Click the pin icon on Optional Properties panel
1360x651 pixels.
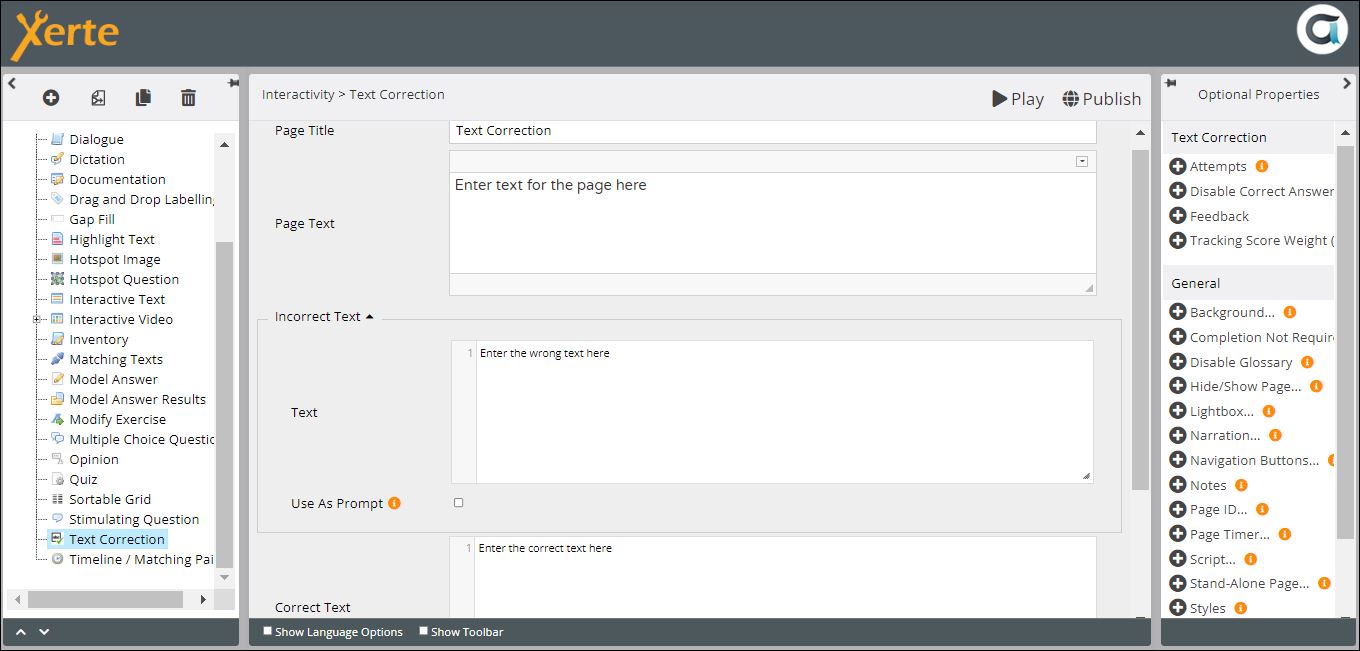coord(1171,84)
